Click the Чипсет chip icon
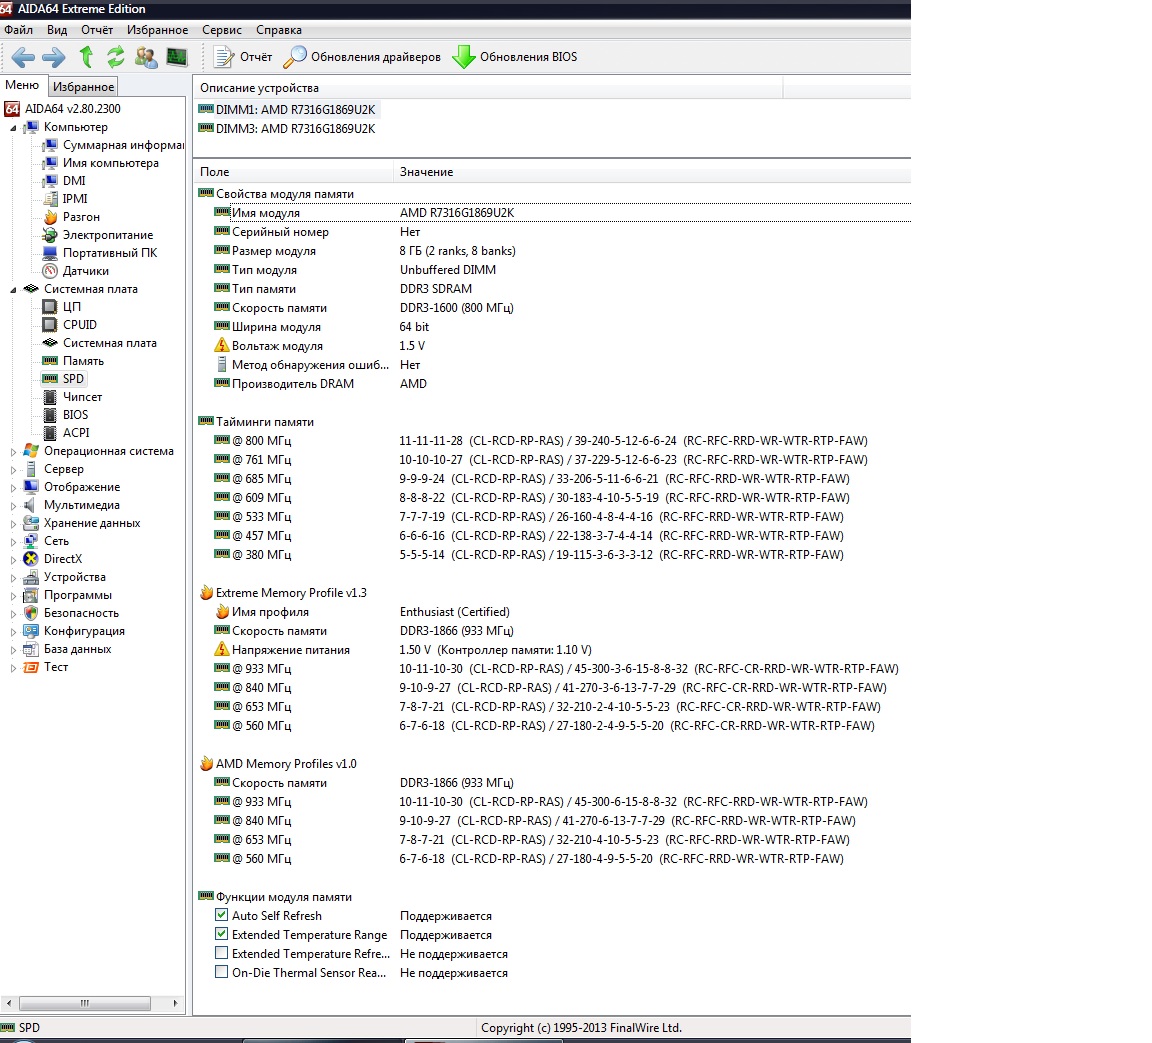The height and width of the screenshot is (1043, 1152). pos(50,397)
